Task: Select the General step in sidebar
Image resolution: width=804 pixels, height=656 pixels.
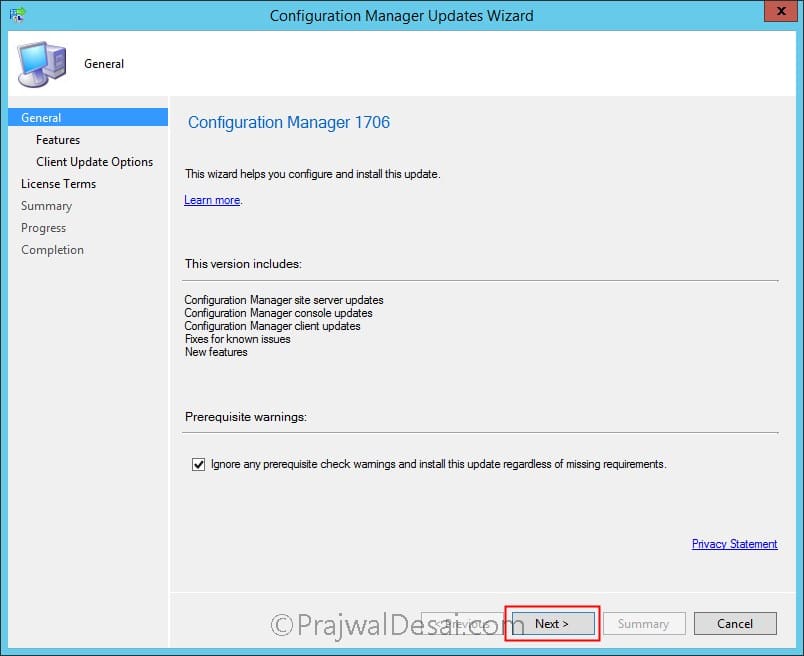Action: (x=88, y=117)
